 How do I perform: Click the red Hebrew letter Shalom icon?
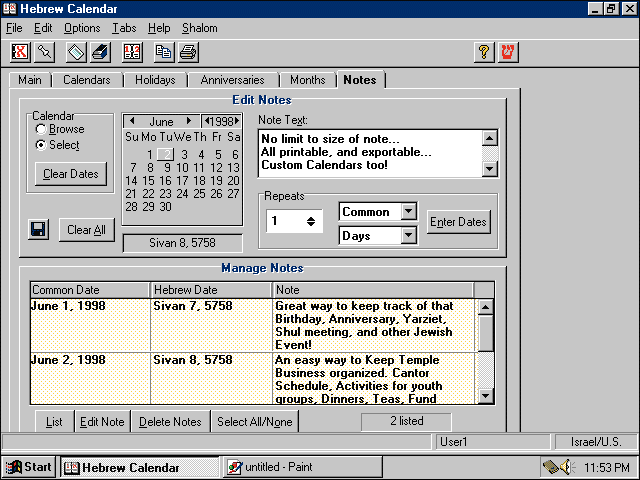click(x=508, y=52)
